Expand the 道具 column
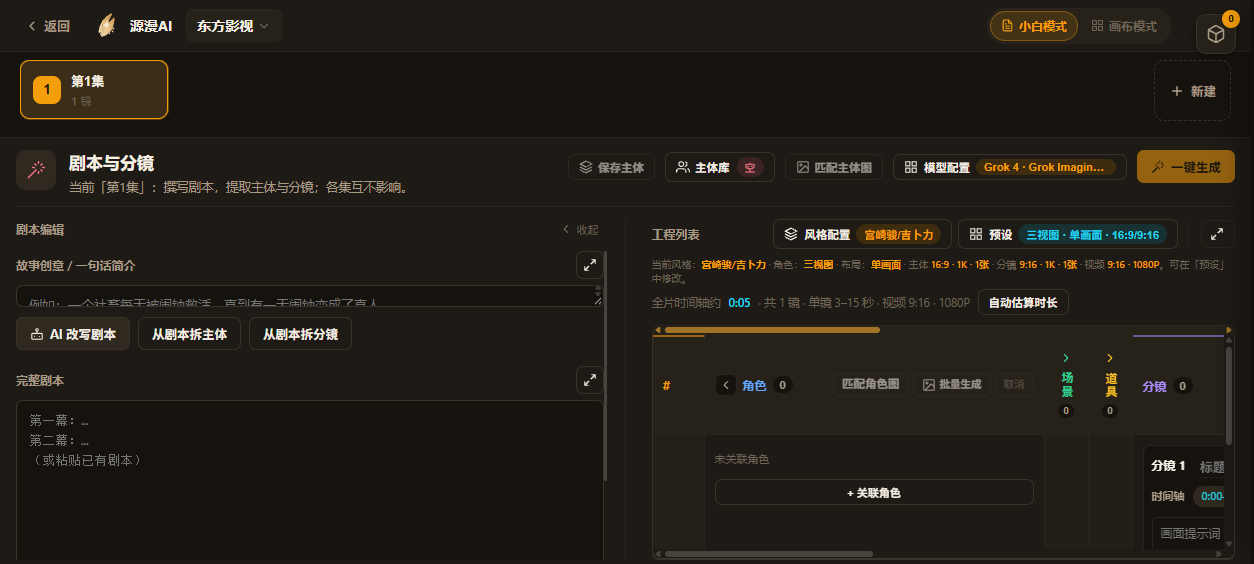The width and height of the screenshot is (1254, 564). click(1110, 358)
